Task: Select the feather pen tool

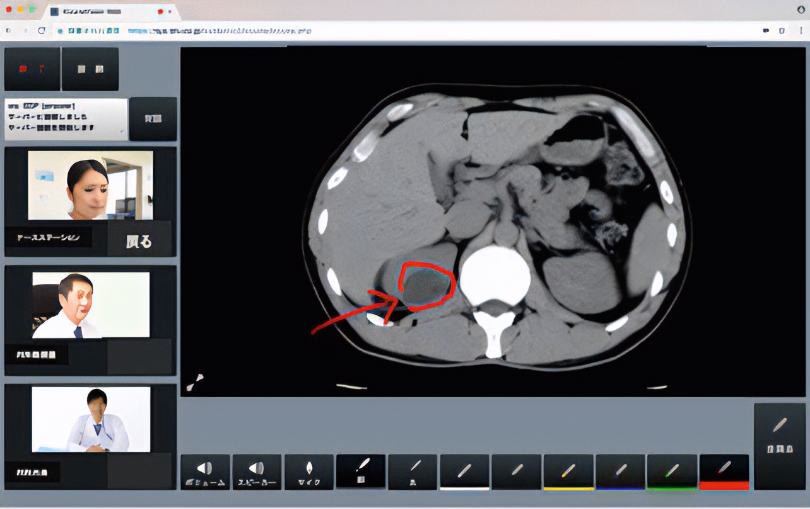Action: tap(361, 471)
